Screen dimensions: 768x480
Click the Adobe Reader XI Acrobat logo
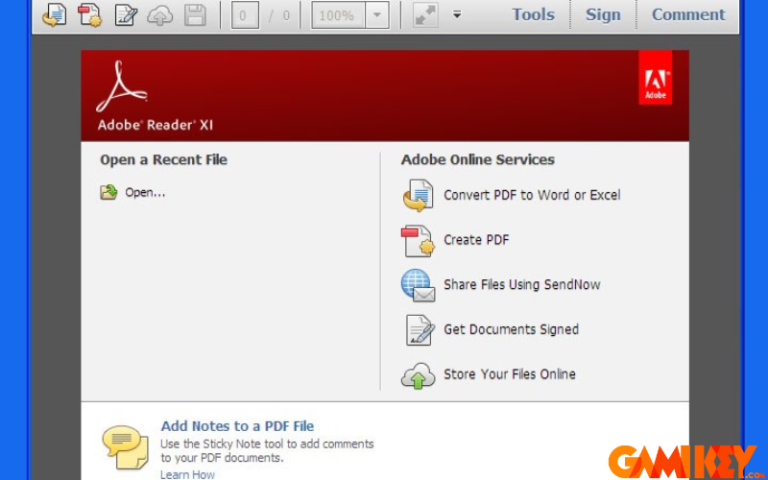point(122,86)
